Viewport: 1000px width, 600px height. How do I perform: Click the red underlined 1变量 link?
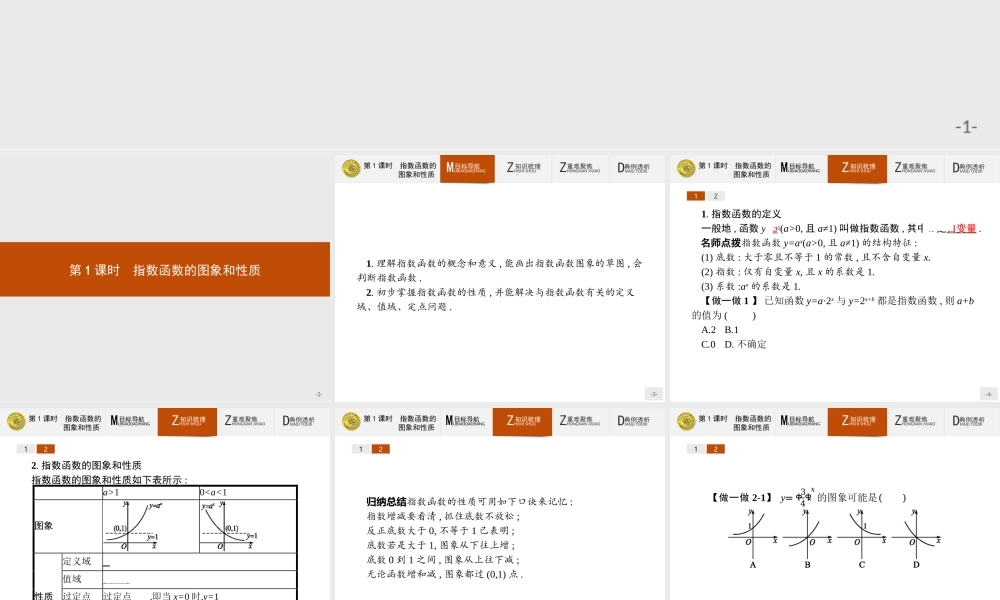point(965,230)
